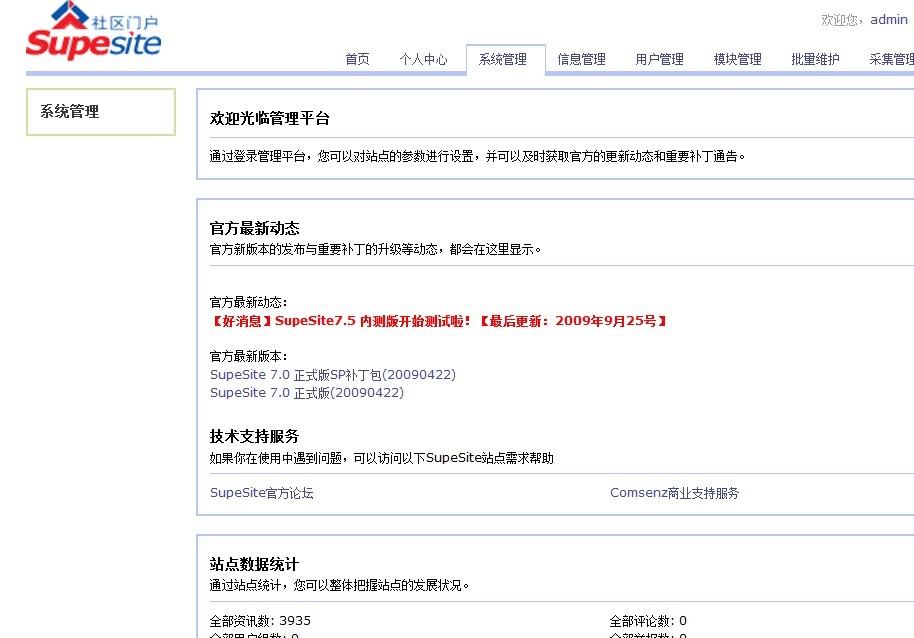The height and width of the screenshot is (638, 914).
Task: Open the 用户管理 tab
Action: [x=659, y=59]
